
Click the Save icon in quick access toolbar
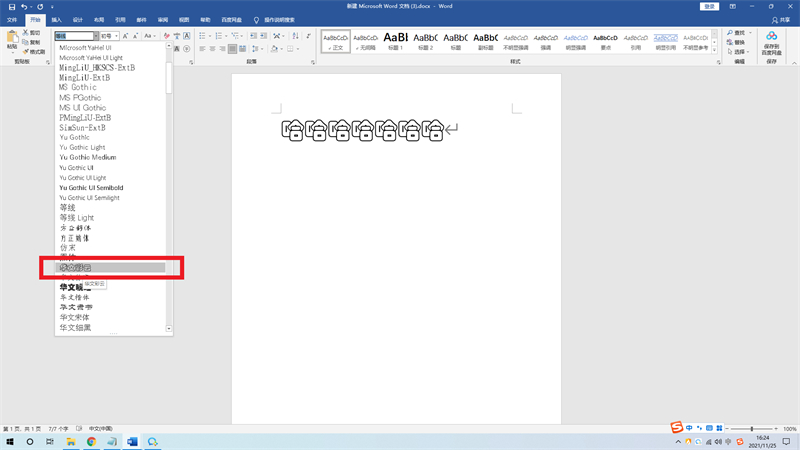pyautogui.click(x=10, y=6)
